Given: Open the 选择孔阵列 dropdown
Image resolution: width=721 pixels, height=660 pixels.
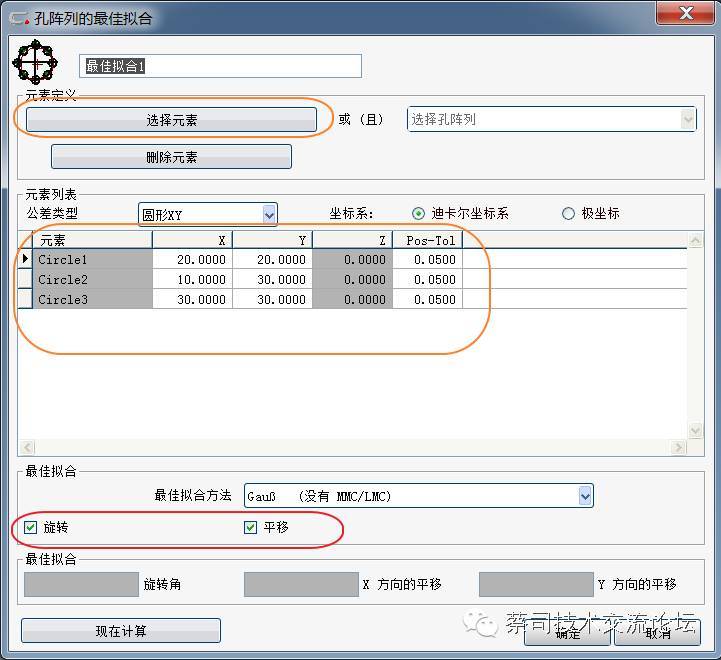Looking at the screenshot, I should [x=551, y=120].
